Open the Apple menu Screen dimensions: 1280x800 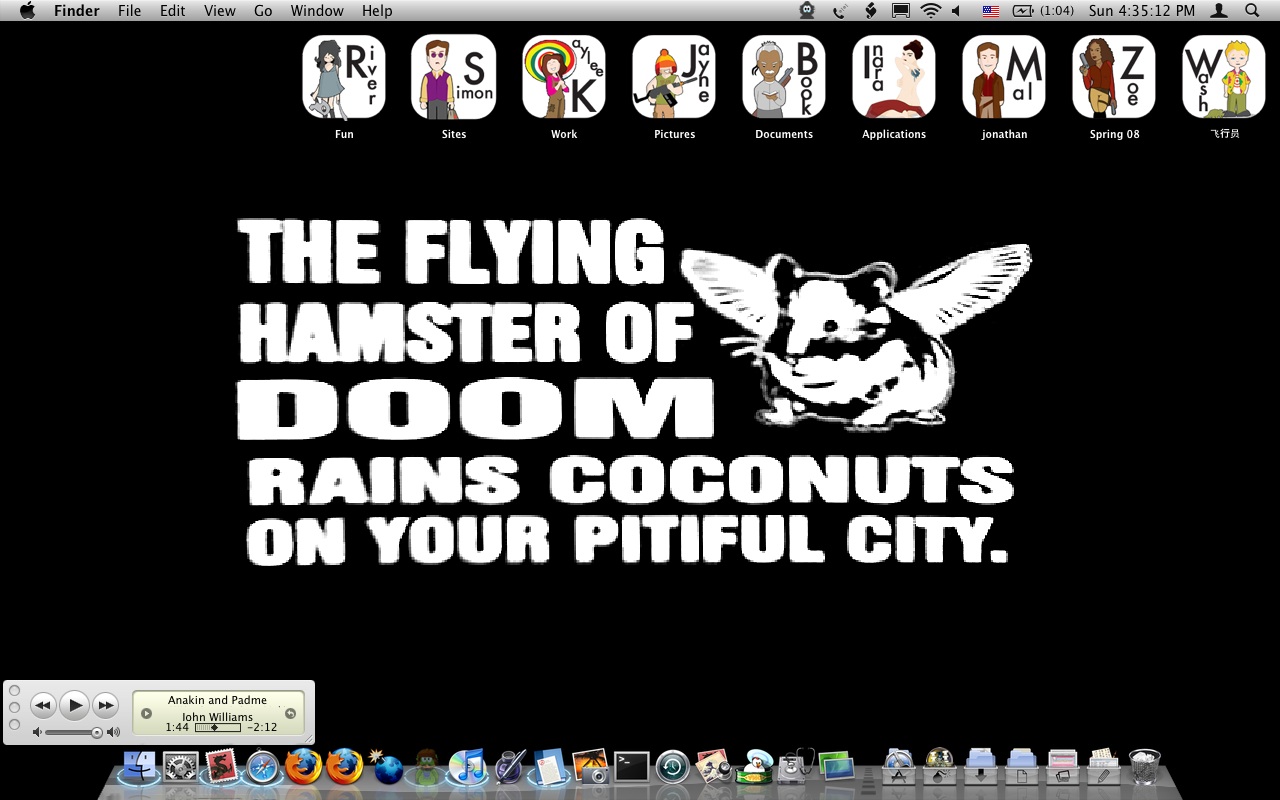(x=27, y=11)
